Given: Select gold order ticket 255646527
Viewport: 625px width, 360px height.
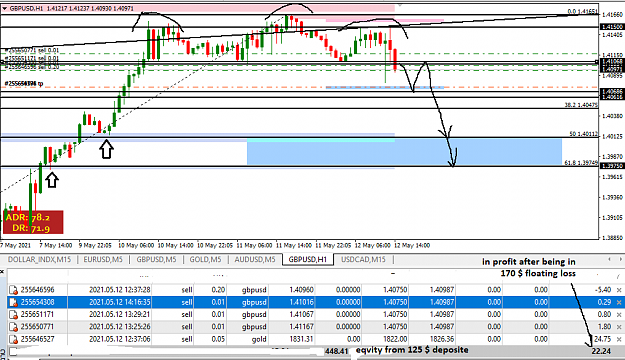Looking at the screenshot, I should coord(37,339).
